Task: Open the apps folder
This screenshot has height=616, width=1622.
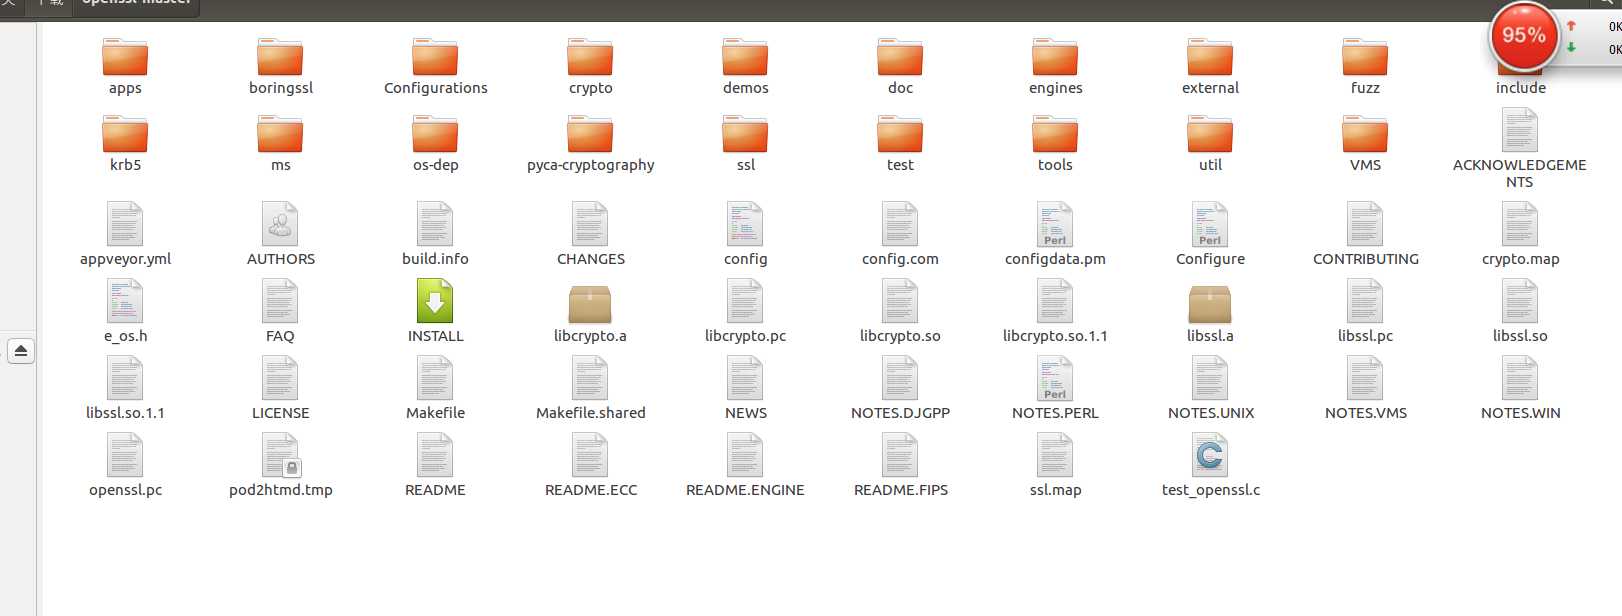Action: [125, 57]
